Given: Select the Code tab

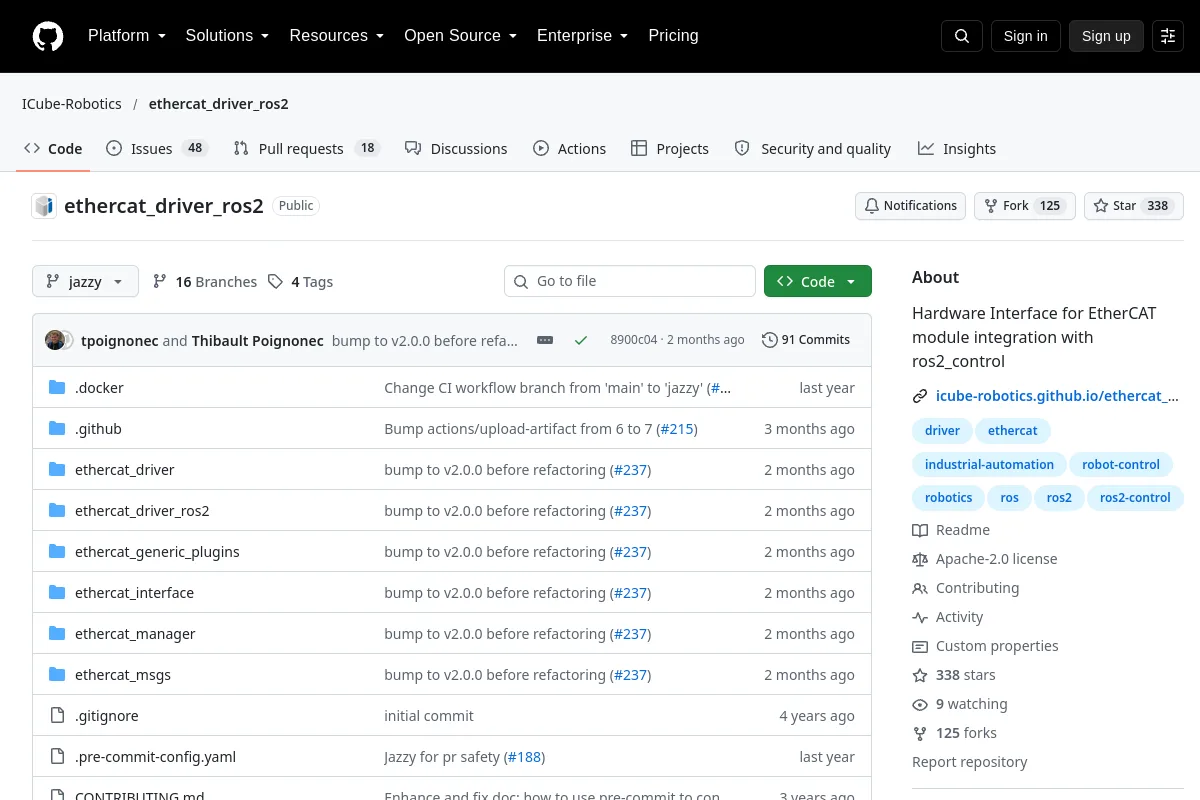Looking at the screenshot, I should click(54, 148).
